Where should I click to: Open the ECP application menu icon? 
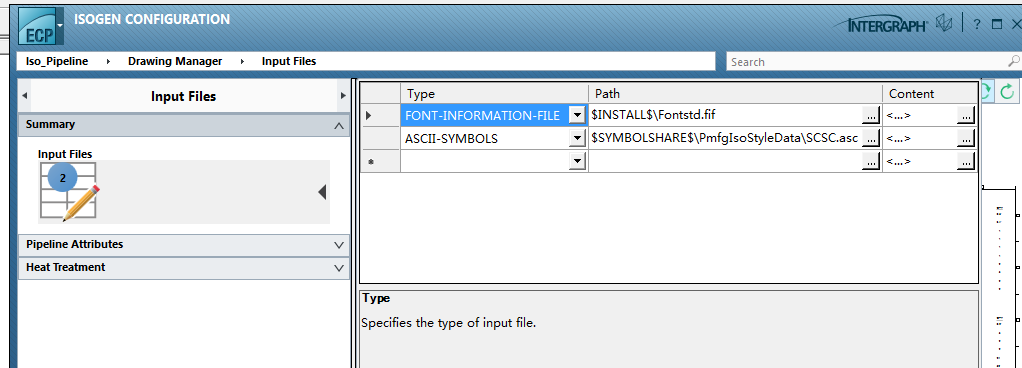click(x=40, y=26)
